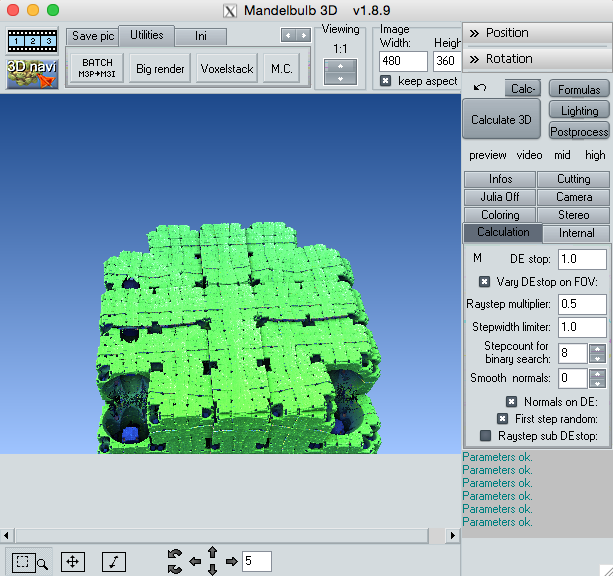Screen dimensions: 613x576
Task: Launch the 3D navi navigator
Action: tap(32, 74)
